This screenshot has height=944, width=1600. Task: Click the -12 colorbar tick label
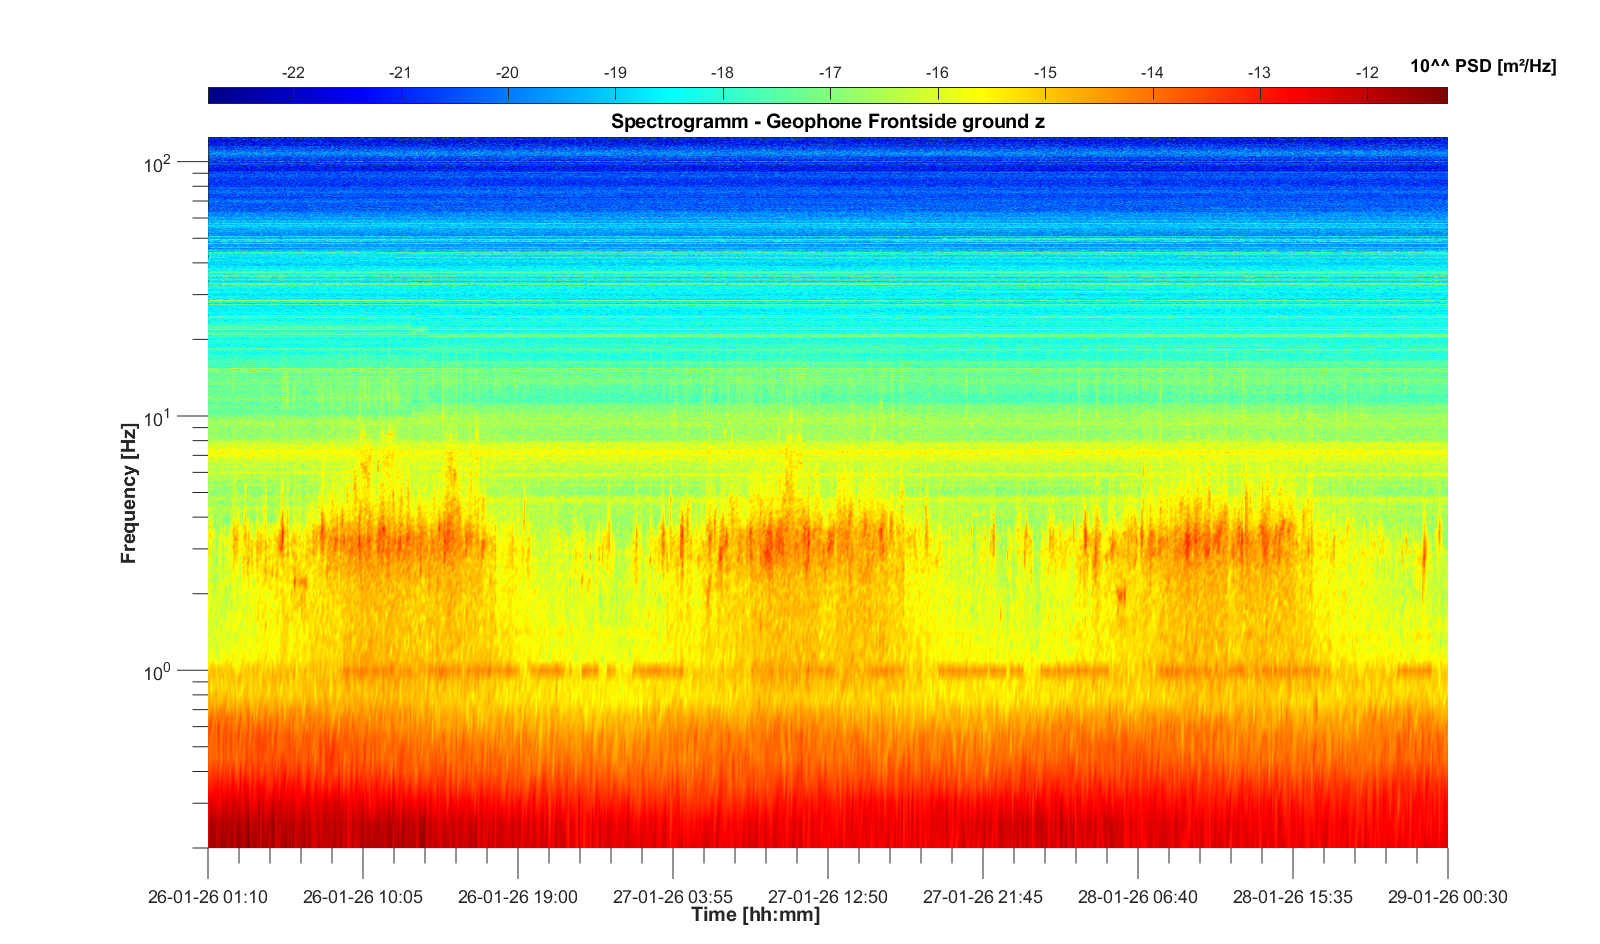1367,73
